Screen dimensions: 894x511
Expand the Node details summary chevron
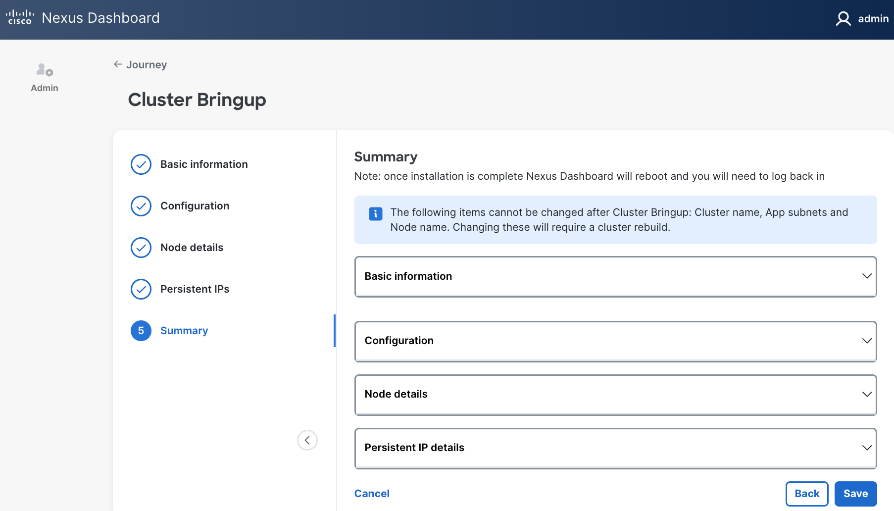click(867, 394)
